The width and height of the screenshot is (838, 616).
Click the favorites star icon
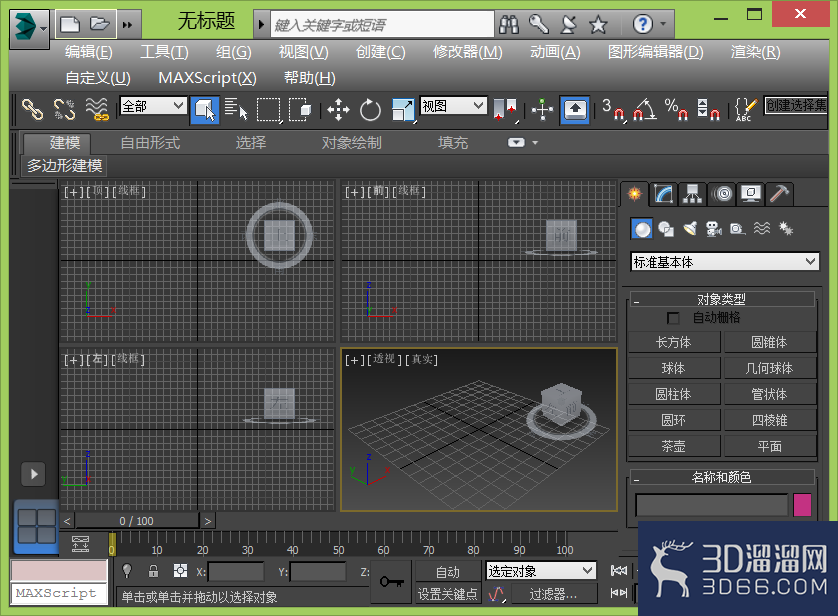598,24
